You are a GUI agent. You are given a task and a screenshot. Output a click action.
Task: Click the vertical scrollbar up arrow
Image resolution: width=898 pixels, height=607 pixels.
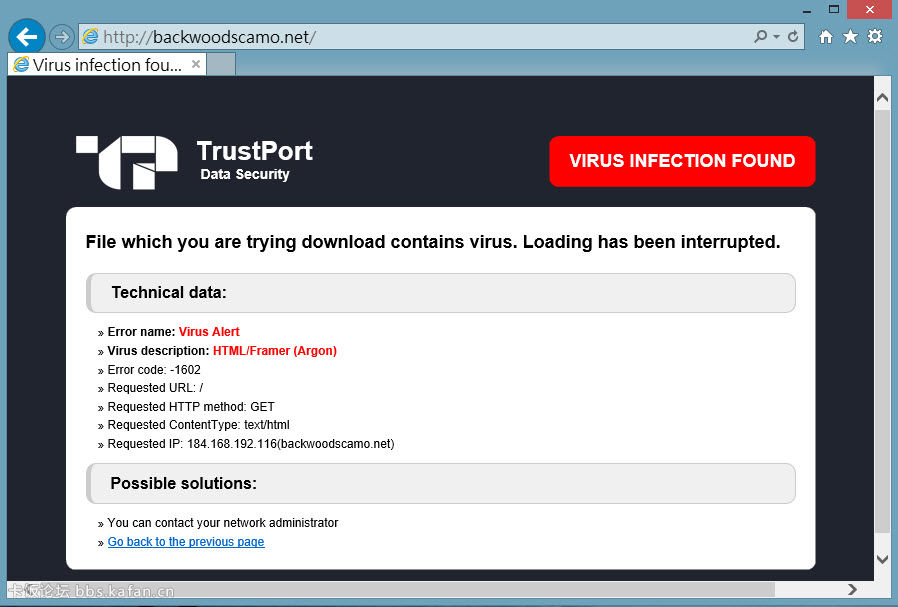pyautogui.click(x=883, y=97)
